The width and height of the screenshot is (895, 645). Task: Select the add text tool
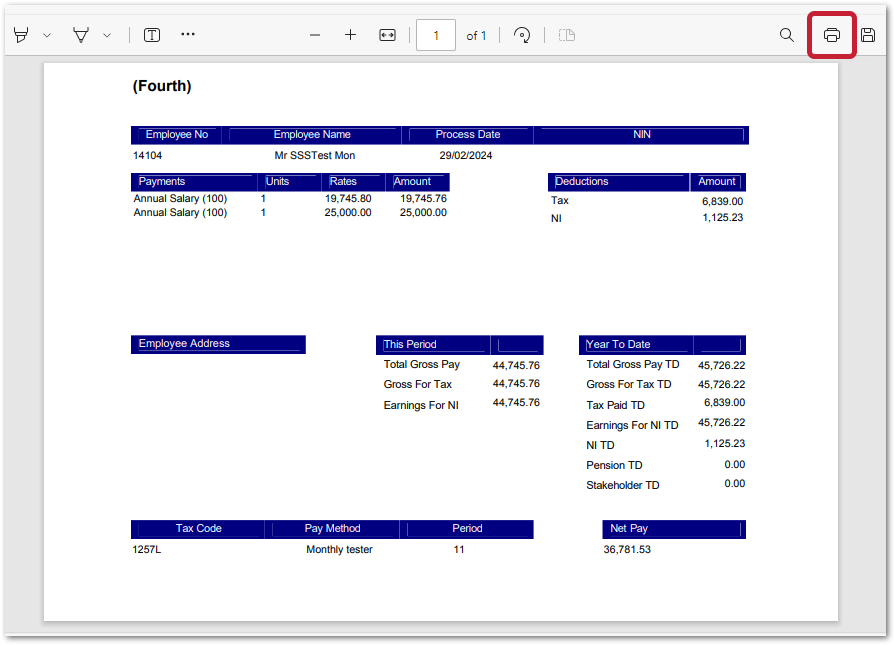click(152, 35)
